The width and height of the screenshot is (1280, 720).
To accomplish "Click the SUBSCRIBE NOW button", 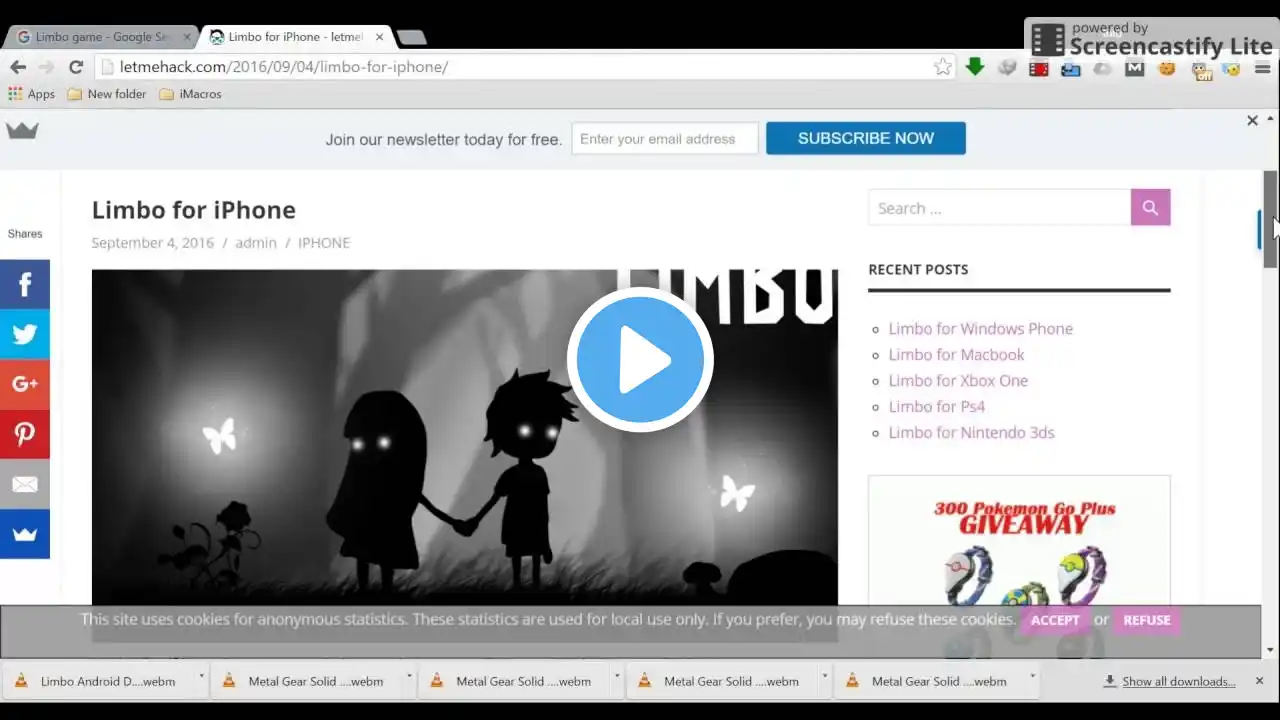I will tap(866, 138).
